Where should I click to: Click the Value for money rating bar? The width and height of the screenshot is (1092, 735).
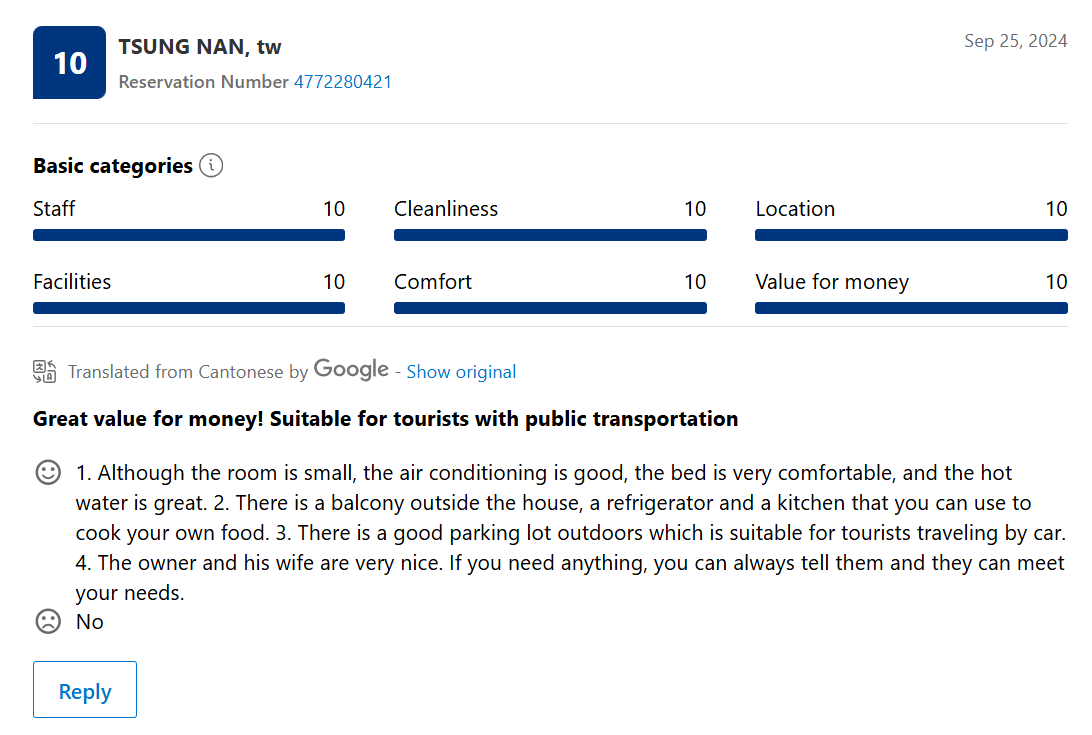(911, 308)
